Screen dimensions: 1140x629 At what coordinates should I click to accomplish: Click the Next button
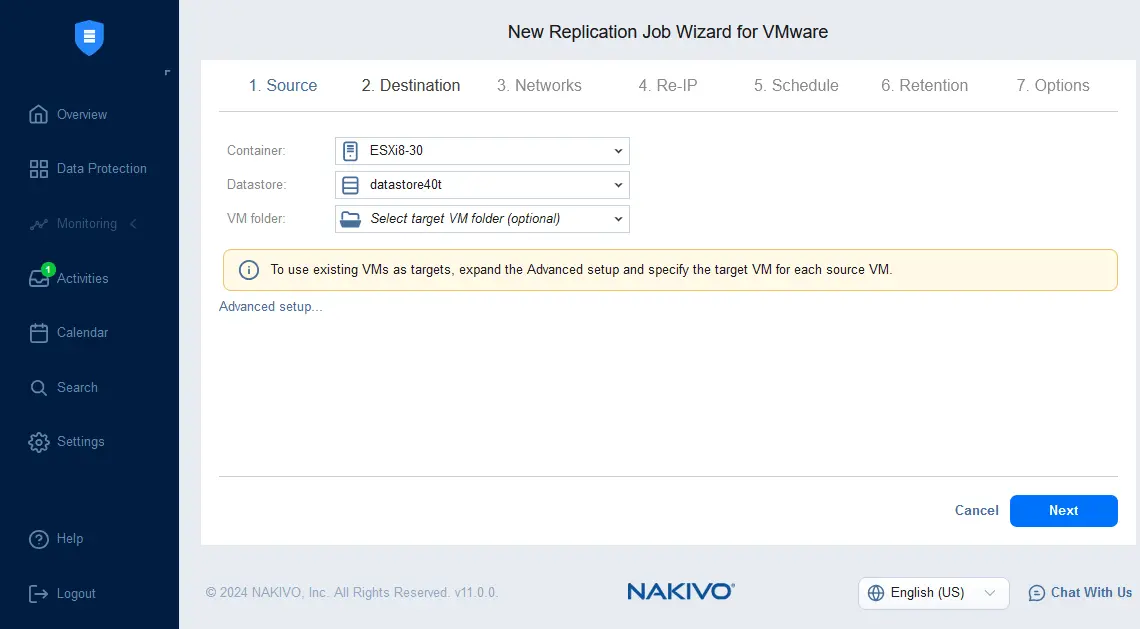pyautogui.click(x=1064, y=510)
